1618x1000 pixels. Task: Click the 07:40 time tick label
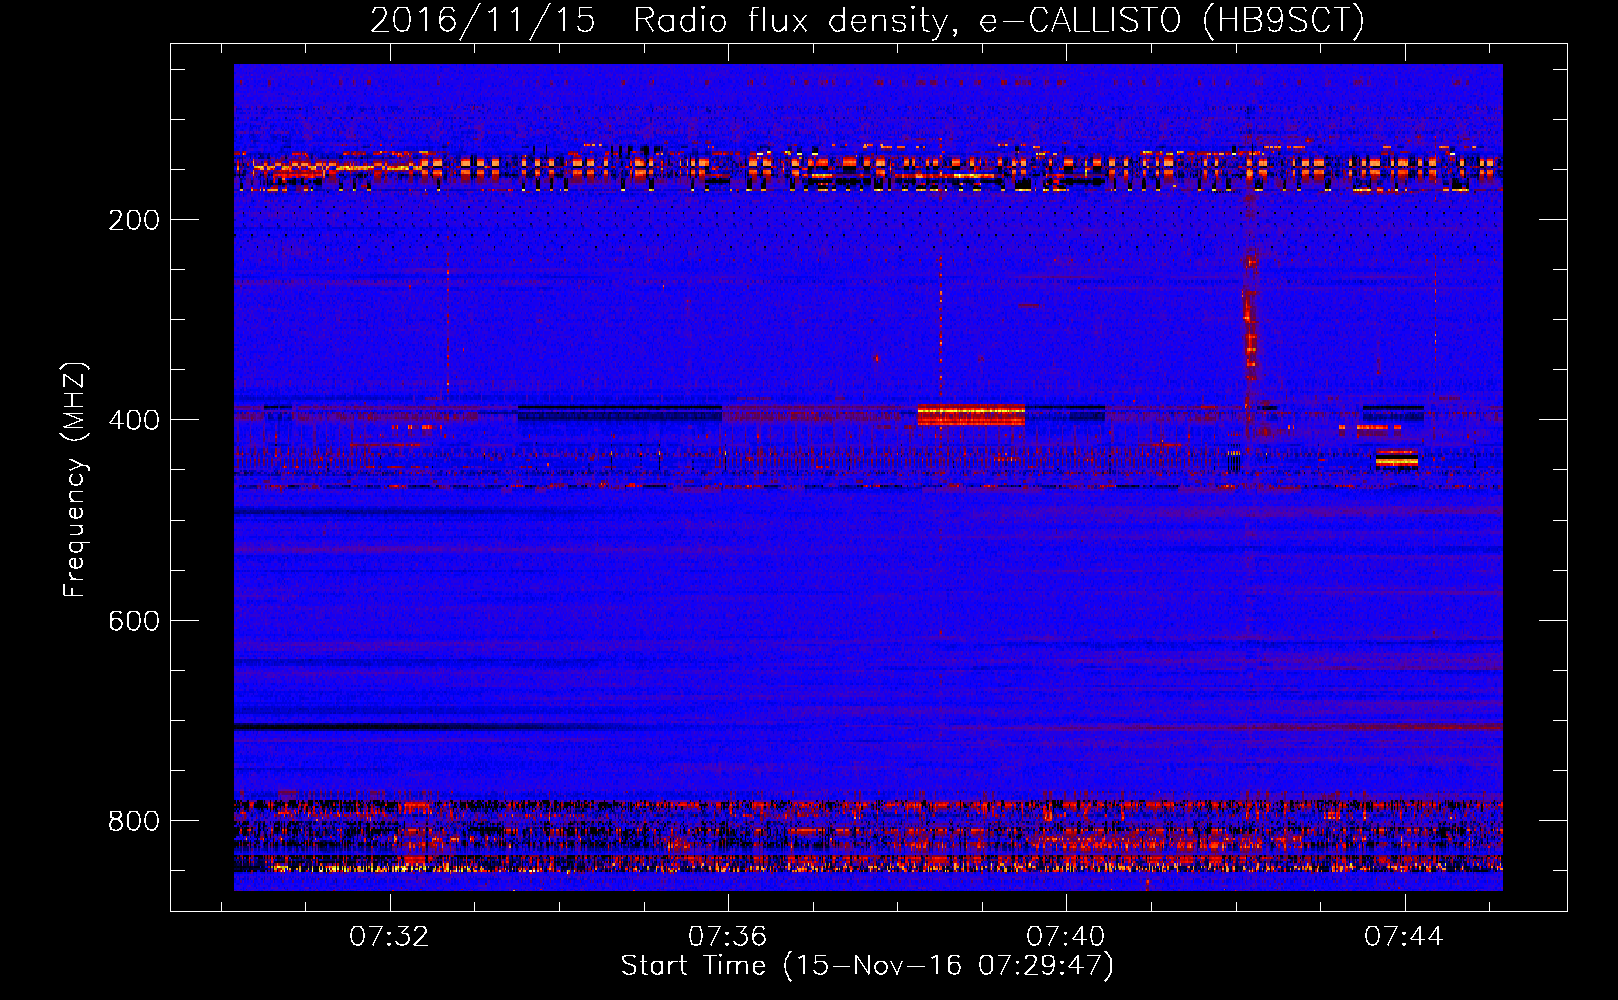click(x=1066, y=936)
